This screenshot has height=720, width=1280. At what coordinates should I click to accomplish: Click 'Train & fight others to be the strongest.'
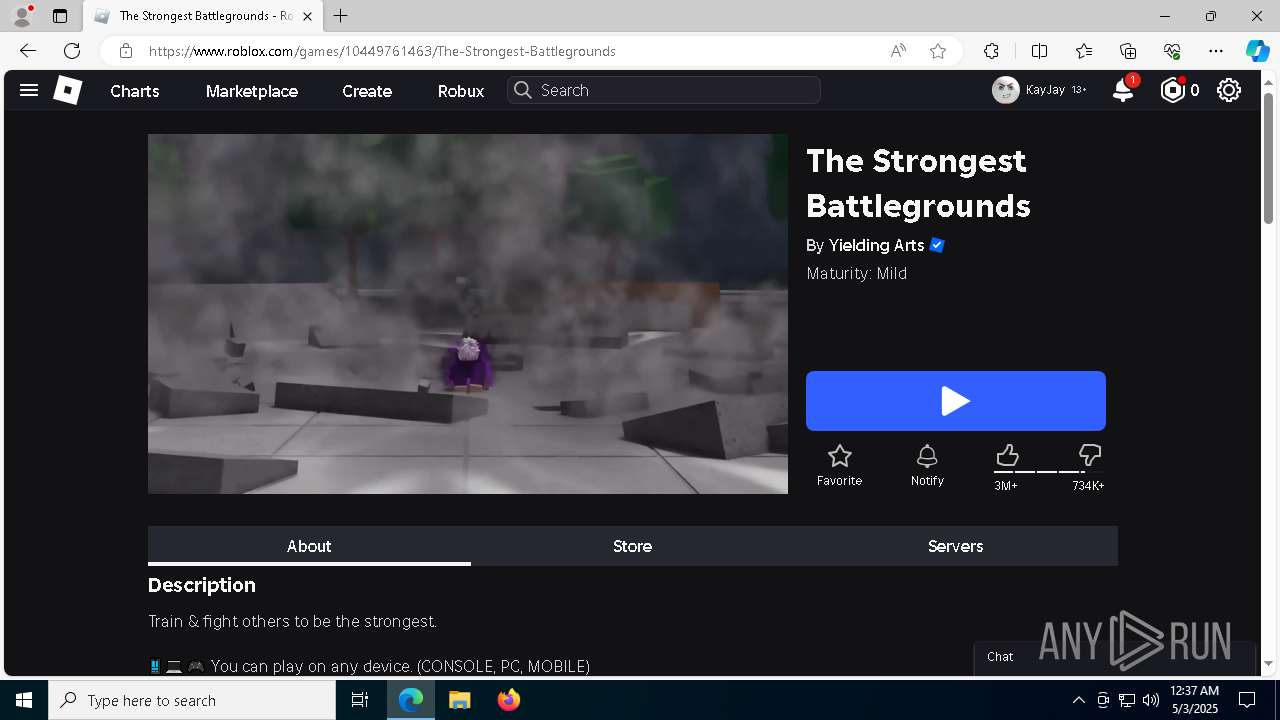pos(292,621)
